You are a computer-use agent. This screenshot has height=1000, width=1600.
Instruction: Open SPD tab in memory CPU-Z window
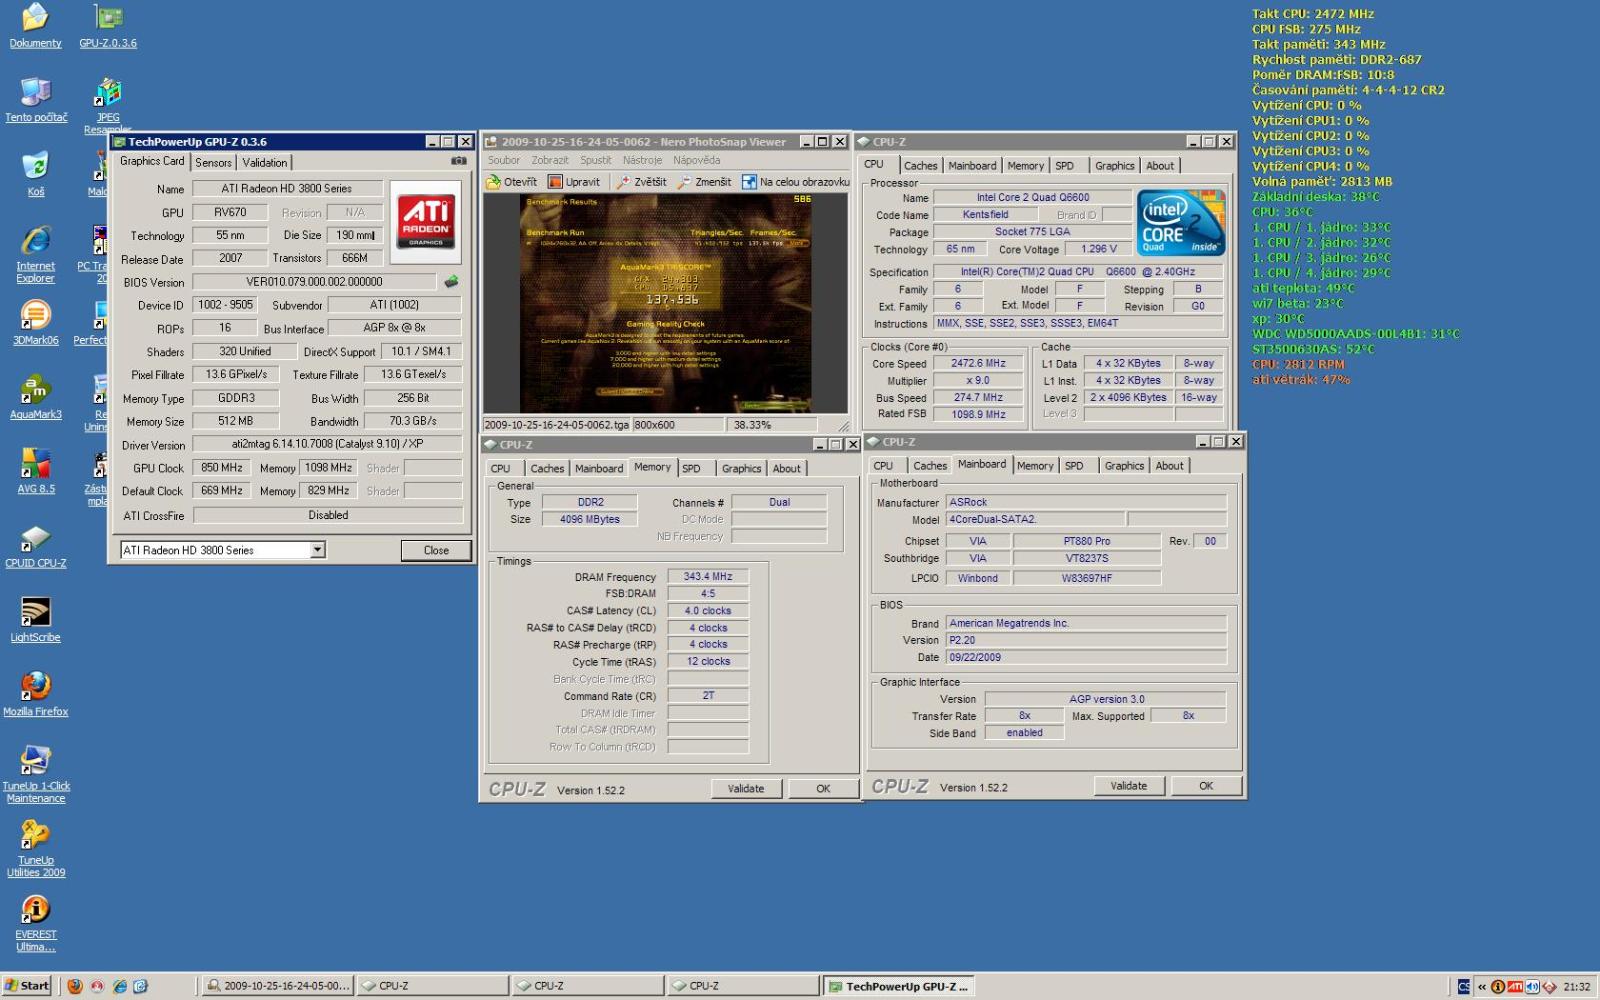click(x=691, y=468)
